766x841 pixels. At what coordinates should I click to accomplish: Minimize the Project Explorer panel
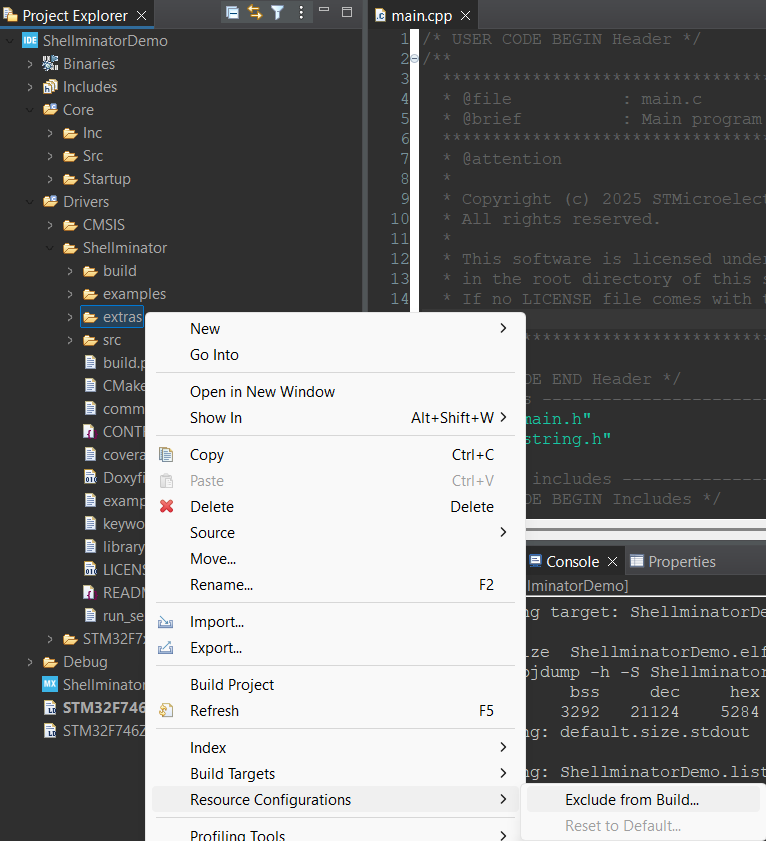(324, 10)
